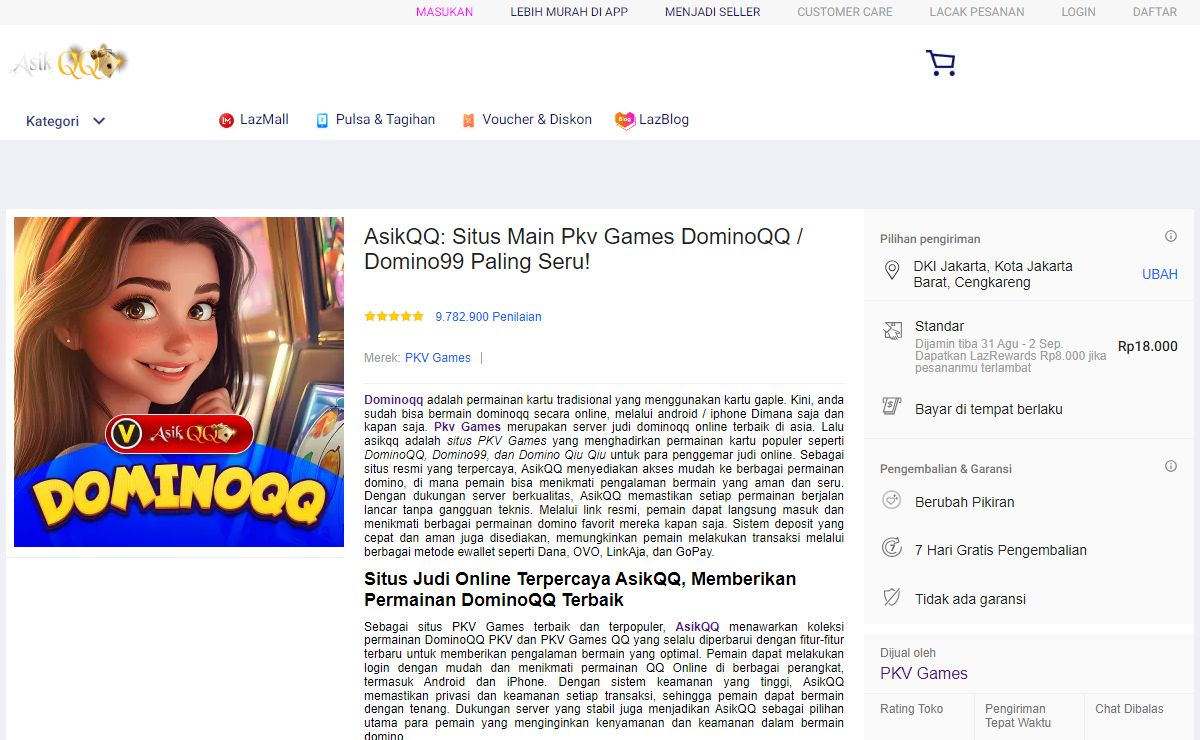
Task: Click the location pin icon beside DKI Jakarta
Action: coord(892,271)
